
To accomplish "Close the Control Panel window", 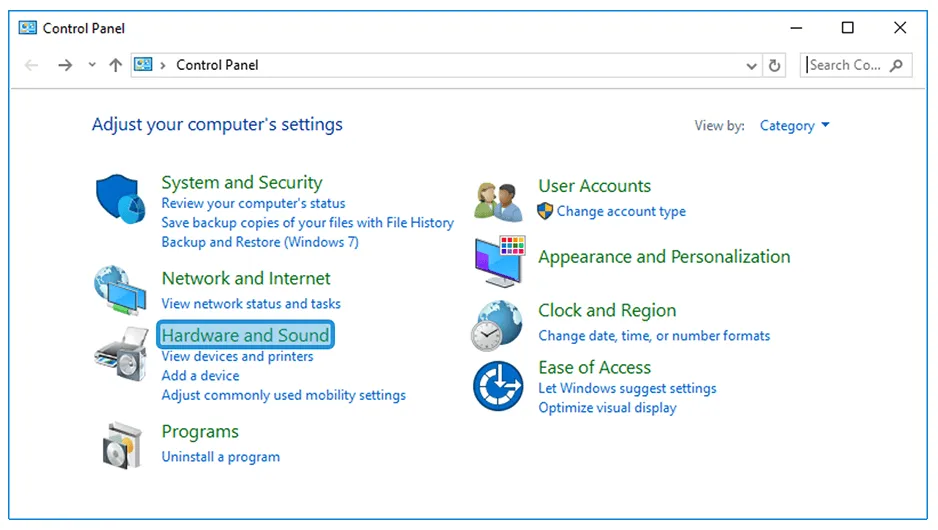I will (900, 28).
